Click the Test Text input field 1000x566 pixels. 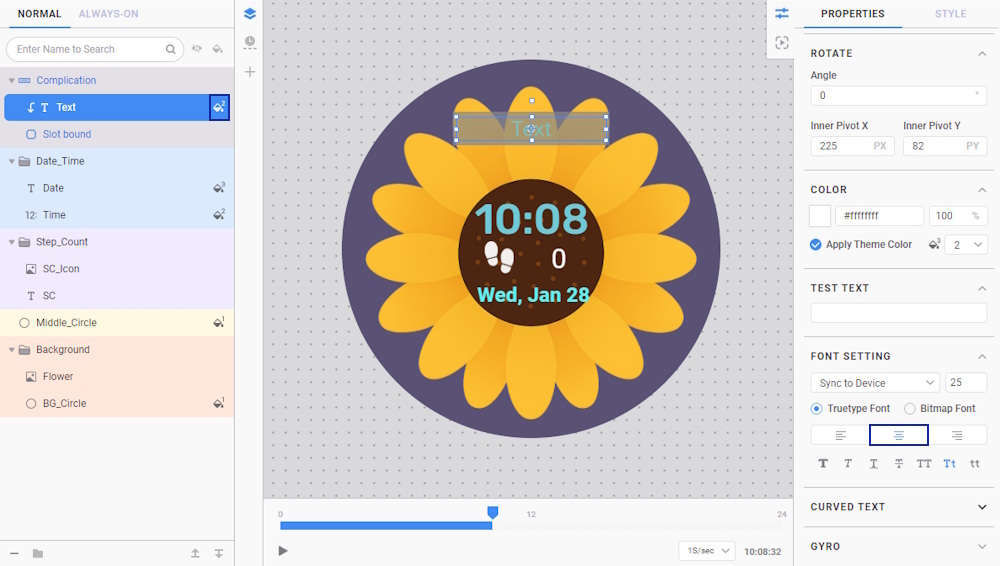tap(898, 313)
